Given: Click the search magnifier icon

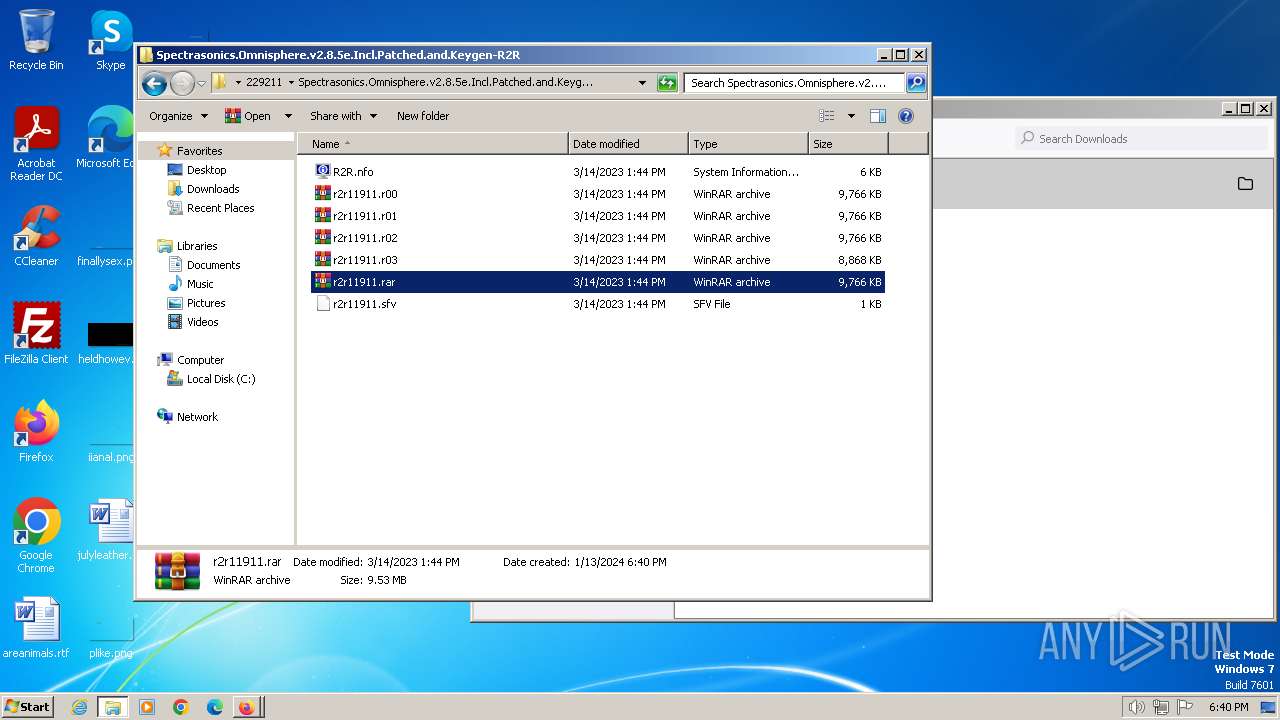Looking at the screenshot, I should tap(915, 83).
